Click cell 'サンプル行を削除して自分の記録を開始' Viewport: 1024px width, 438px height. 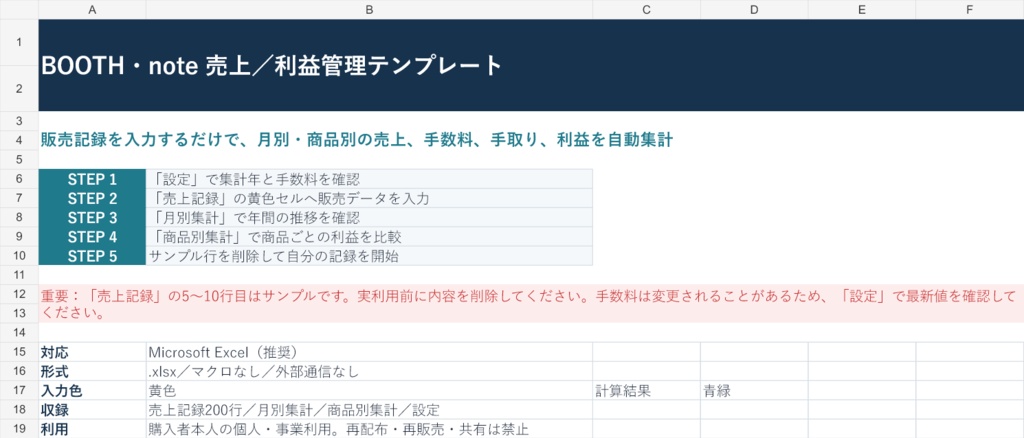[x=369, y=256]
